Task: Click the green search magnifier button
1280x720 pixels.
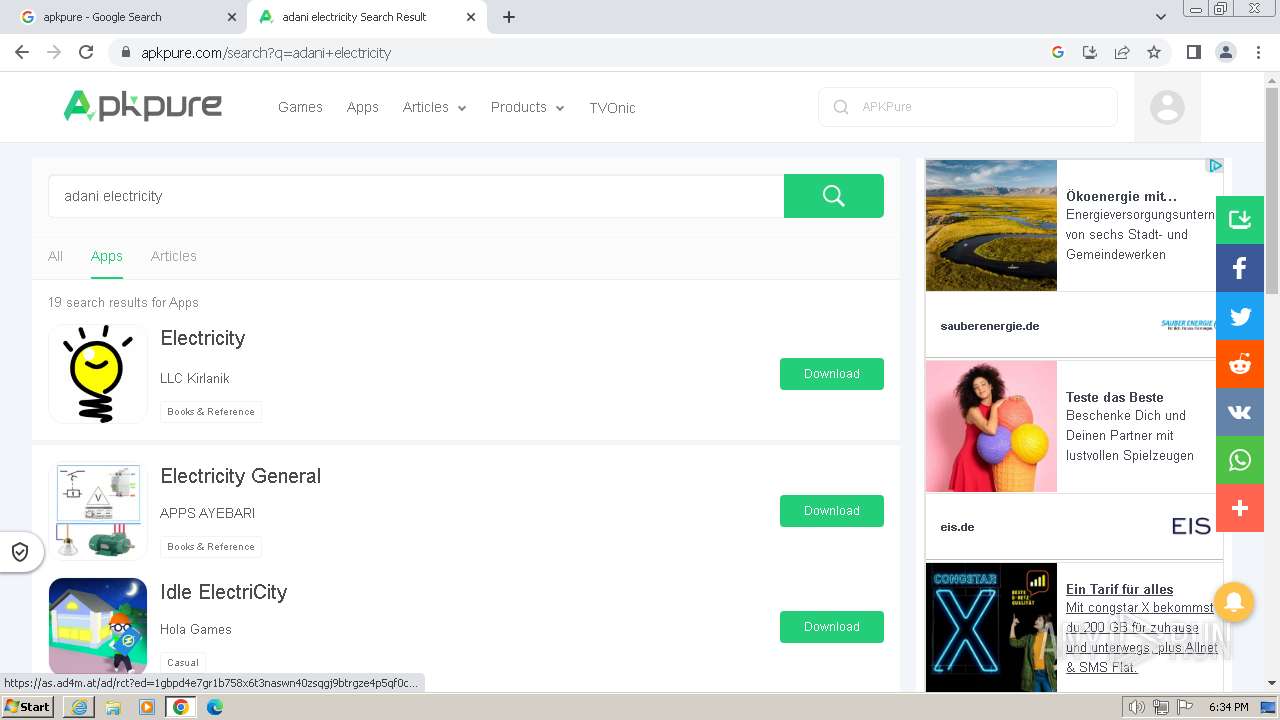Action: coord(834,196)
